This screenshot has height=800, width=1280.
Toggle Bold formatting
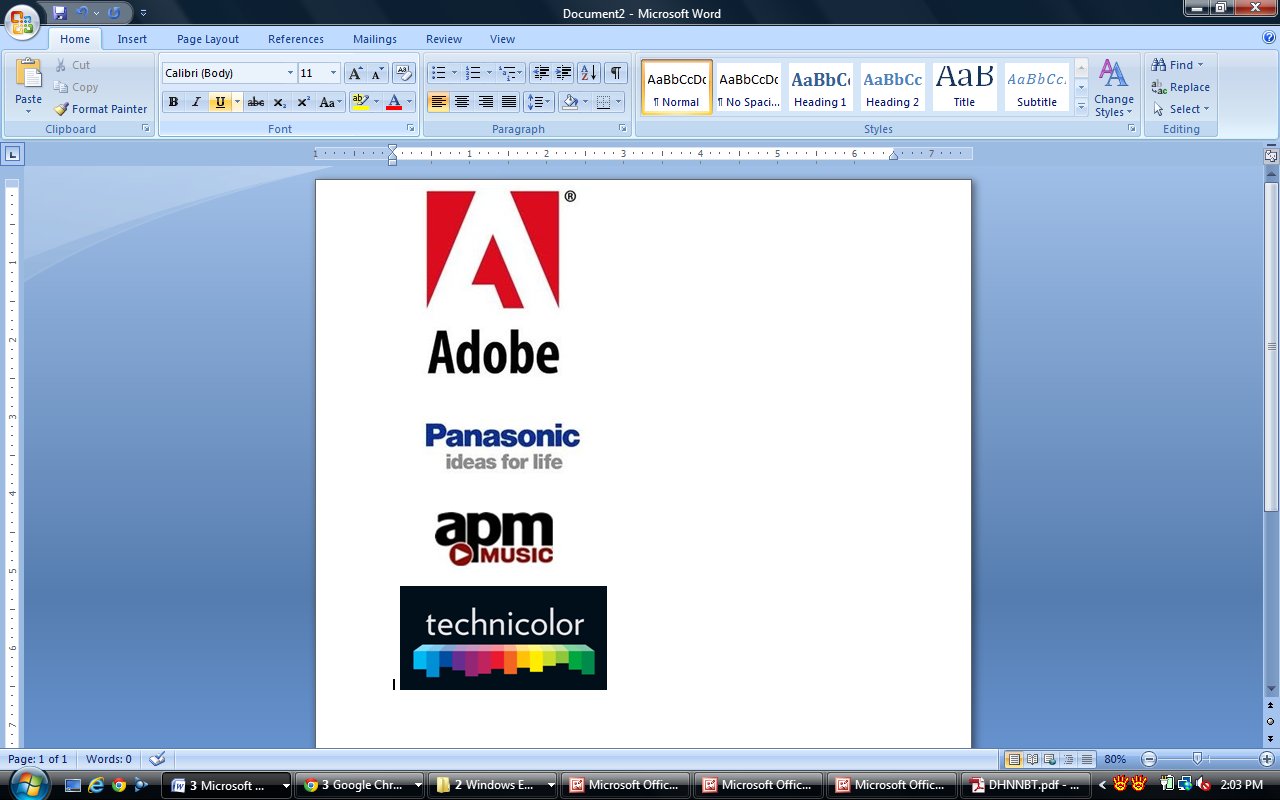pos(173,102)
